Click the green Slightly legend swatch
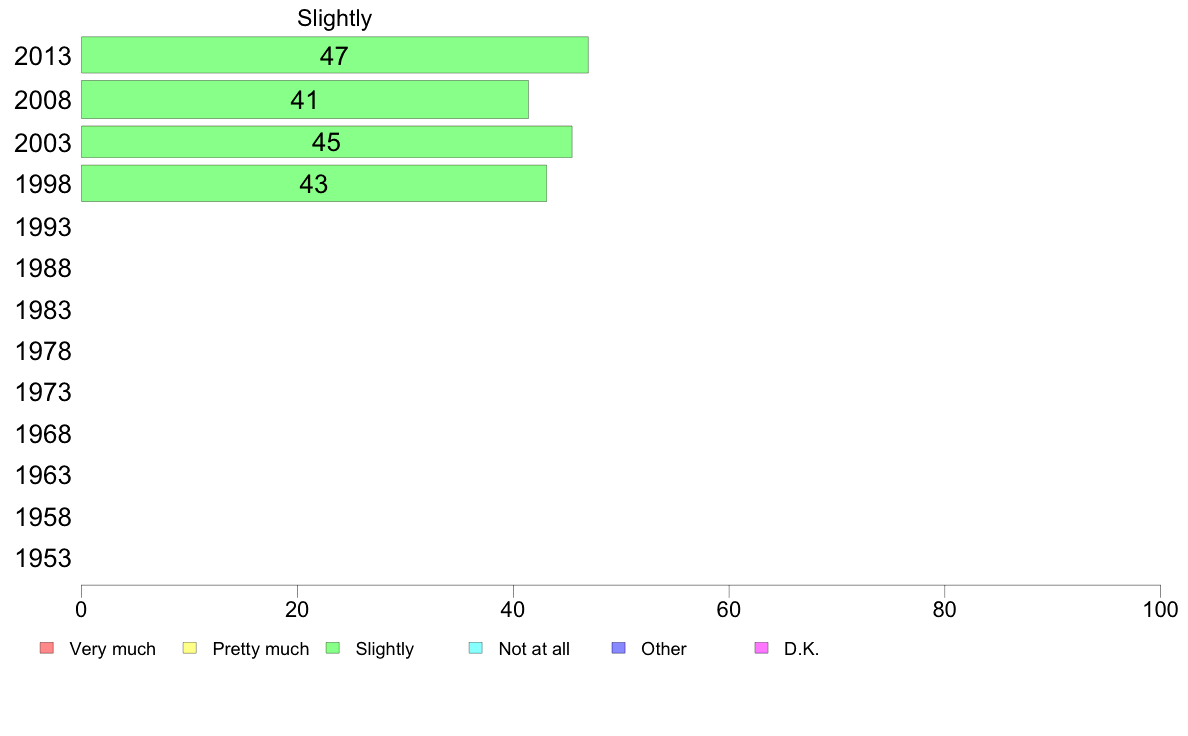Viewport: 1188px width, 736px height. [x=333, y=648]
